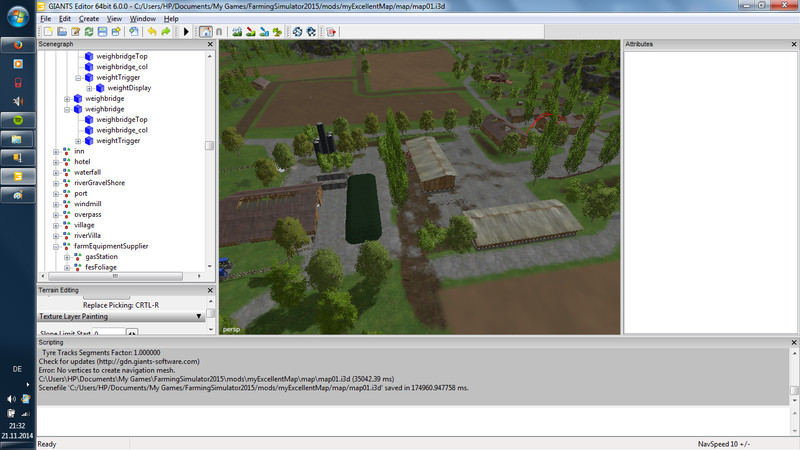Open the Create menu

(x=89, y=18)
